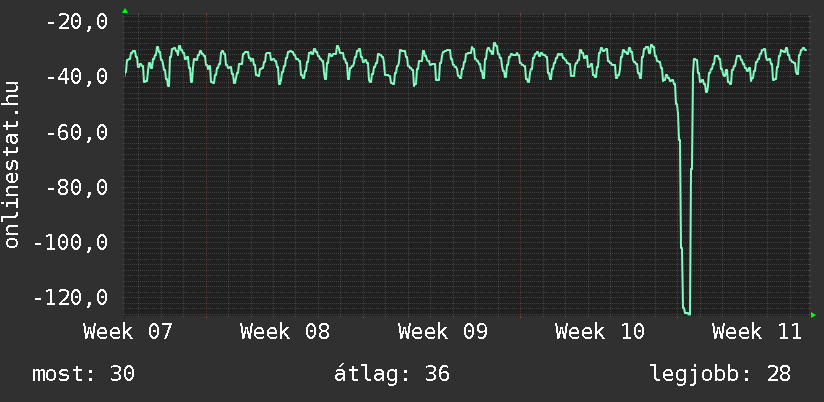
Task: Click the -120,0 y-axis label
Action: click(70, 297)
